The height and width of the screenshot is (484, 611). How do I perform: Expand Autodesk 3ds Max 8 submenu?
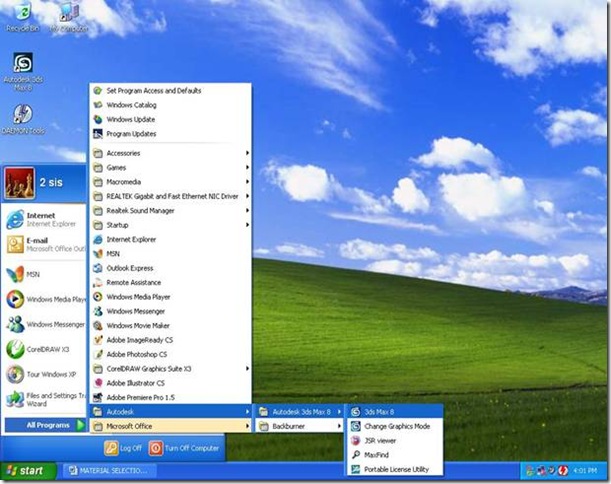click(299, 412)
